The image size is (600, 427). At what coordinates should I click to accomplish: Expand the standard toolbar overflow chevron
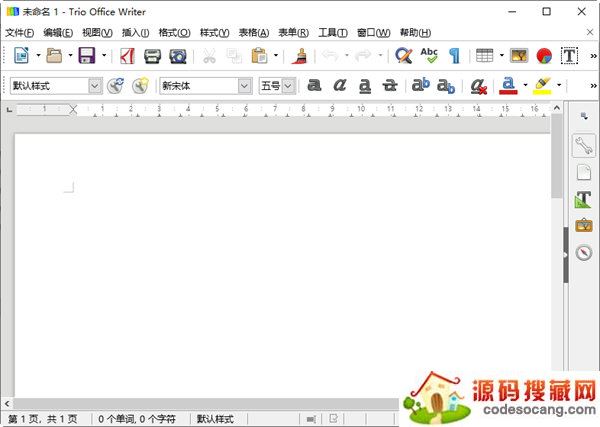pos(593,56)
